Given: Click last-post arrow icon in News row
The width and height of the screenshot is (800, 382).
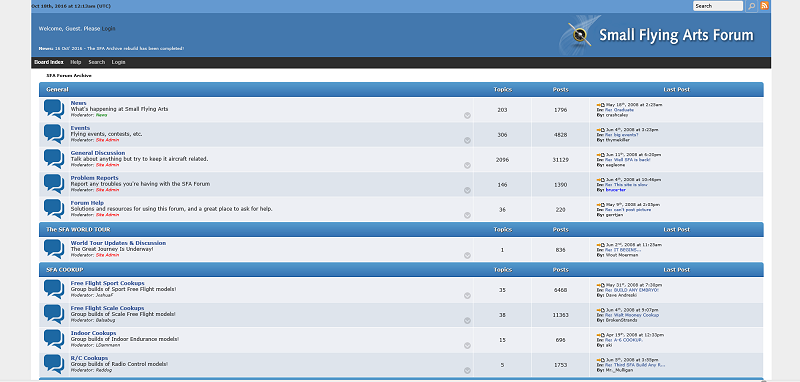Looking at the screenshot, I should (601, 105).
